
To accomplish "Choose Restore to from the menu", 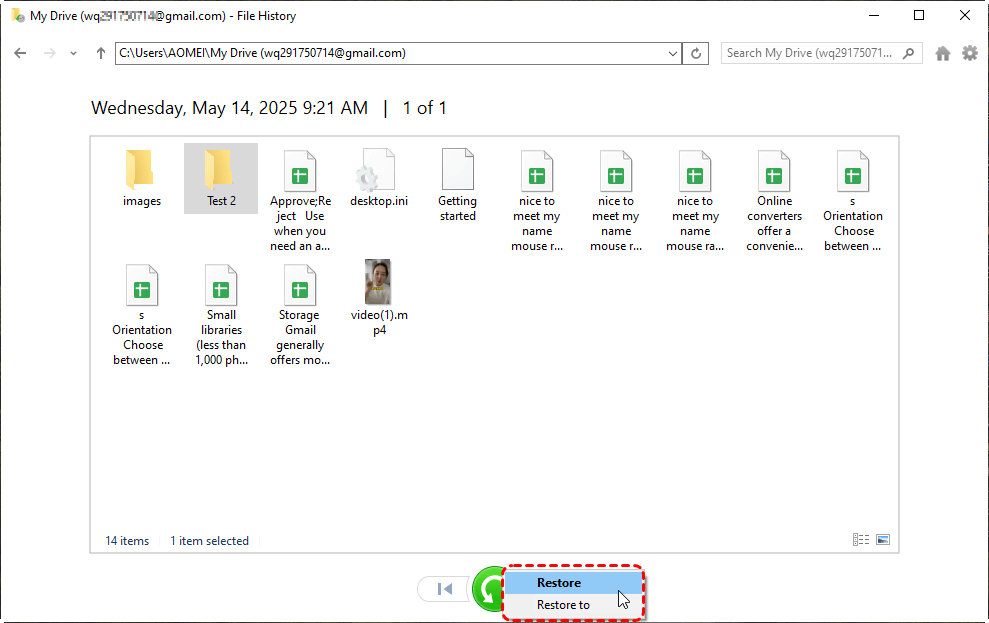I will click(x=573, y=605).
